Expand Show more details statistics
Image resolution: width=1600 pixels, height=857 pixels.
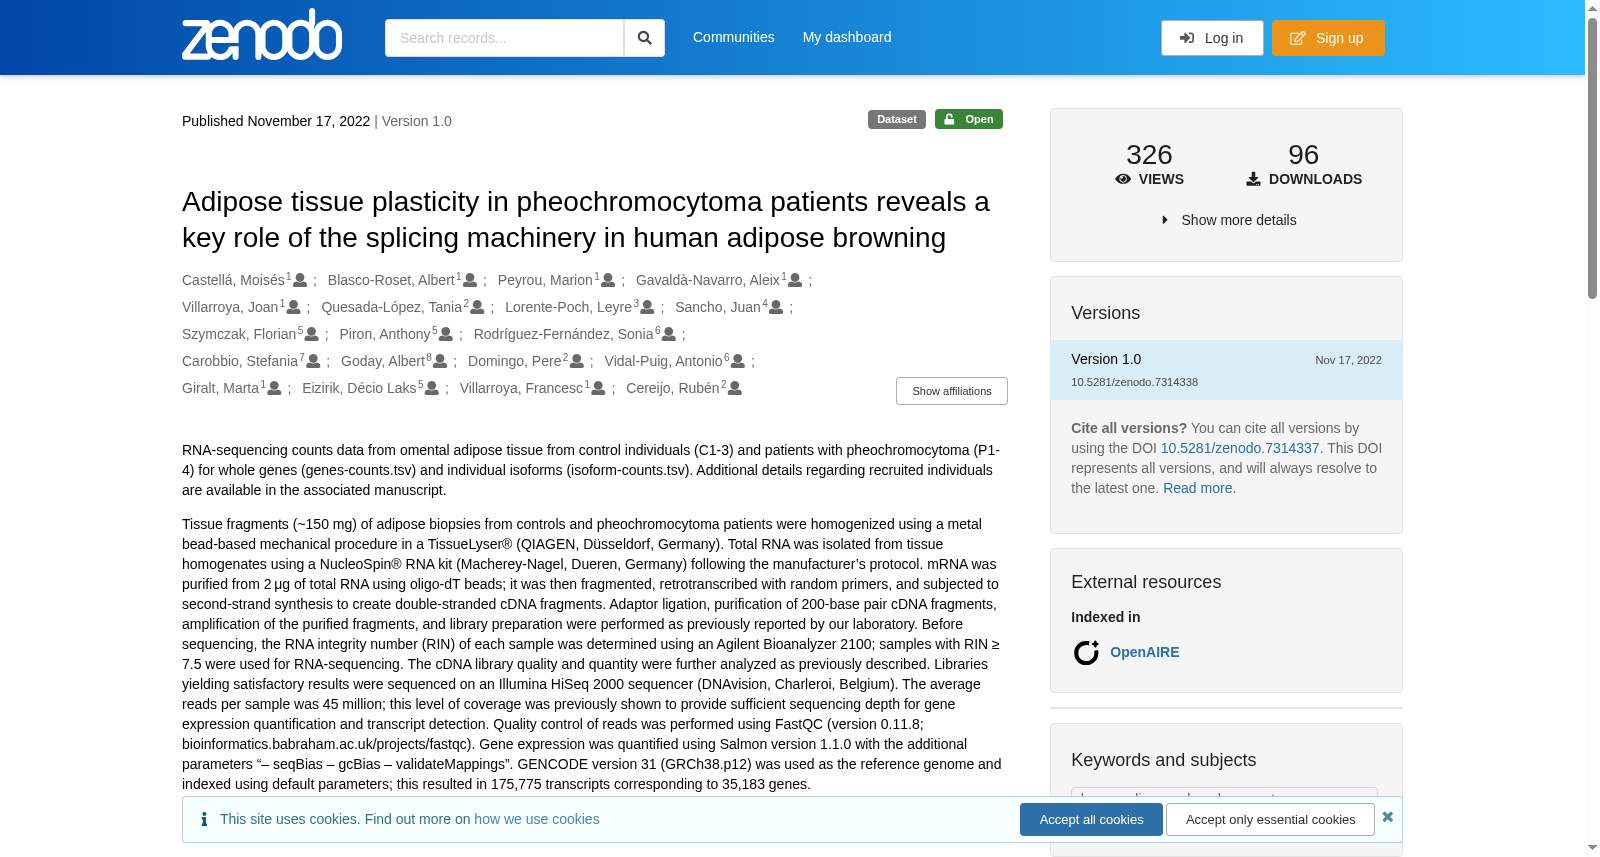tap(1228, 220)
